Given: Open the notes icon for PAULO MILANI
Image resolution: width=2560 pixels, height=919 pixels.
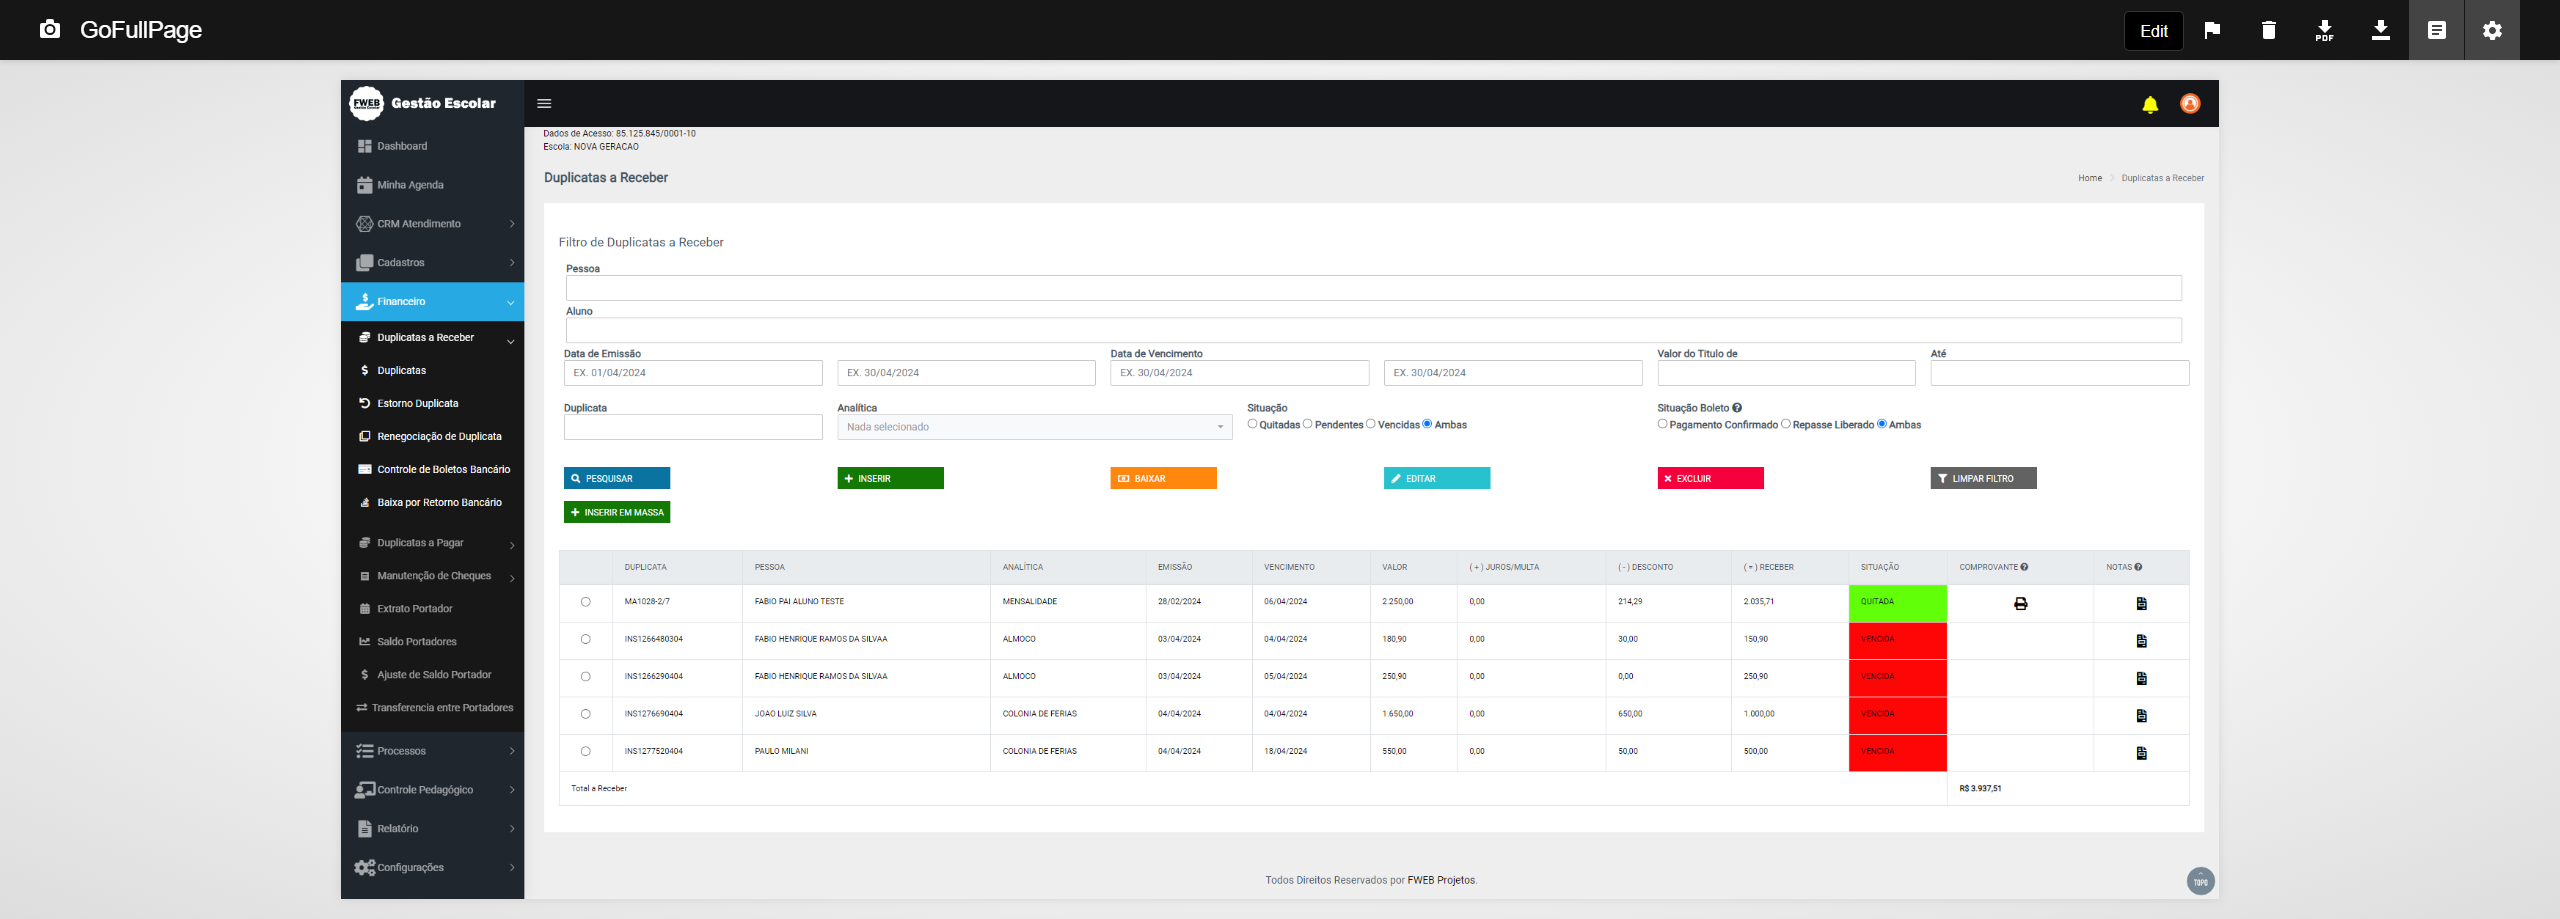Looking at the screenshot, I should pos(2141,753).
